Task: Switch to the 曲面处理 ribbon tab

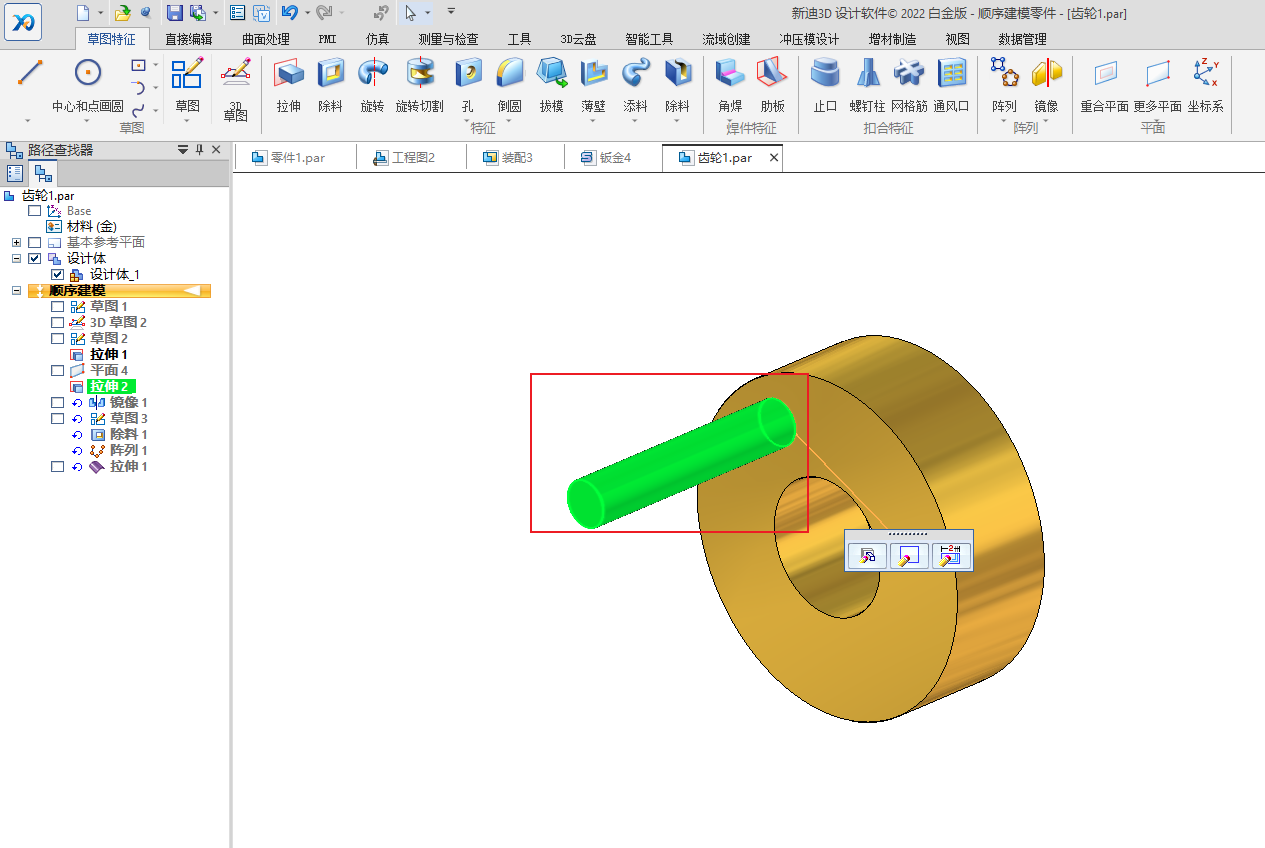Action: coord(266,39)
